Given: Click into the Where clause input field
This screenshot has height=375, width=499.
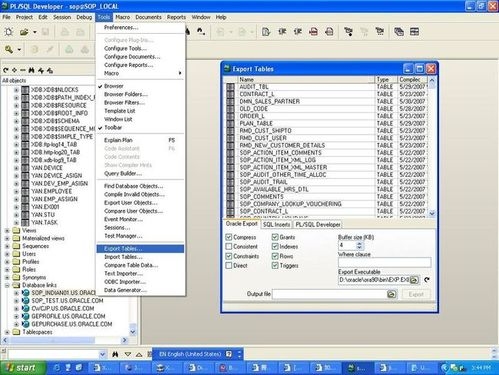Looking at the screenshot, I should 384,262.
